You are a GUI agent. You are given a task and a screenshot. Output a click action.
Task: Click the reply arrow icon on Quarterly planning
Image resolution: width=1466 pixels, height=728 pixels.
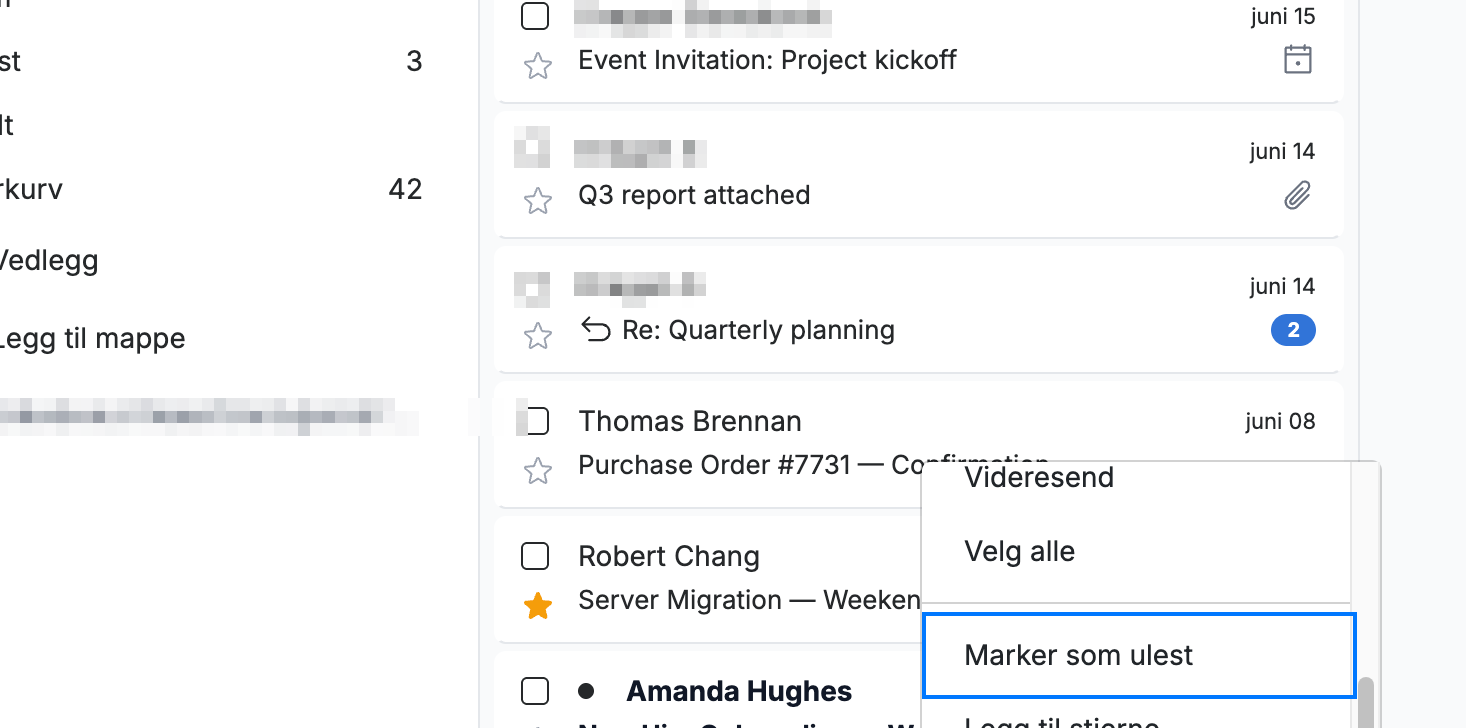596,329
